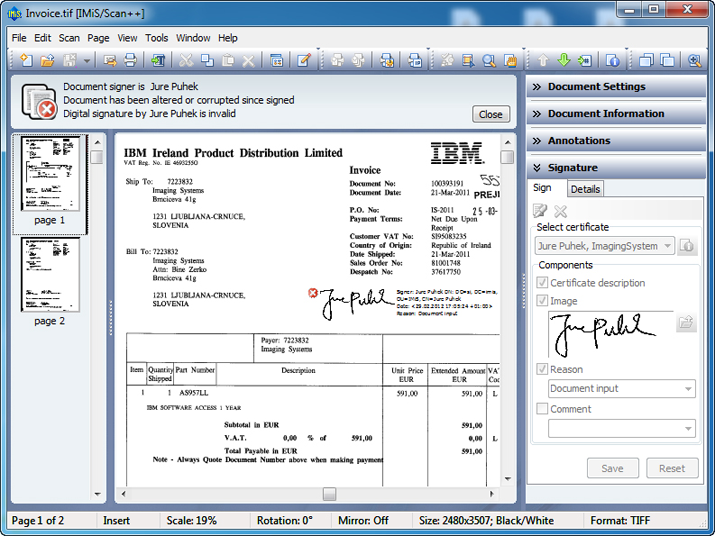715x536 pixels.
Task: Click document view scroll right arrow
Action: [x=492, y=494]
